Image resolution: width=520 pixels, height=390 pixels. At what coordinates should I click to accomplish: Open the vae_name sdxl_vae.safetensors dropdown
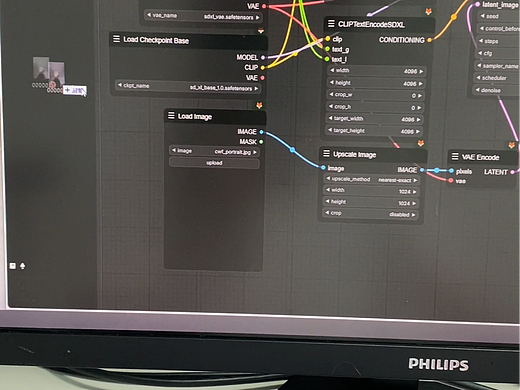point(203,16)
